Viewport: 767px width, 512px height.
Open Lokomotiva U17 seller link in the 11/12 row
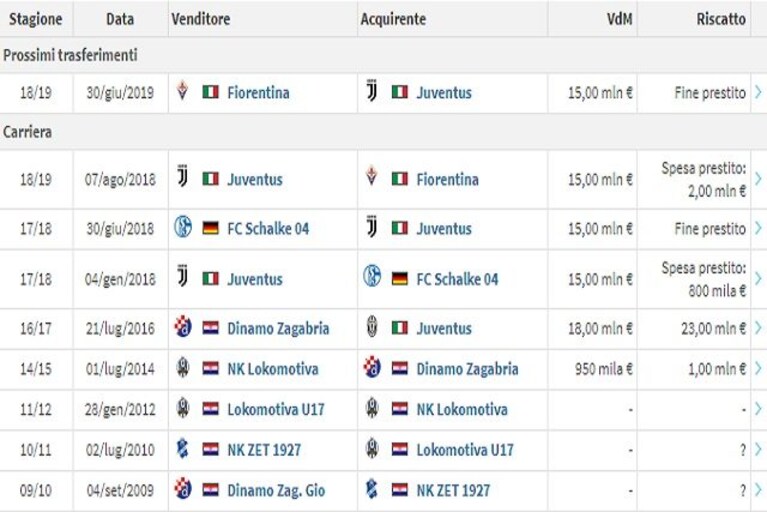coord(276,409)
